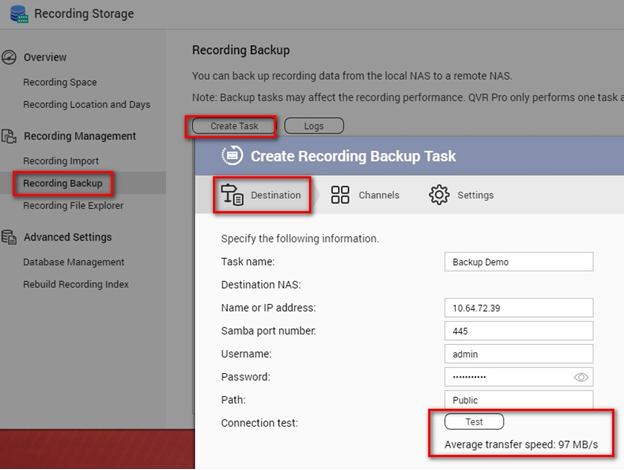This screenshot has height=470, width=624.
Task: Open Recording Import page
Action: click(61, 161)
